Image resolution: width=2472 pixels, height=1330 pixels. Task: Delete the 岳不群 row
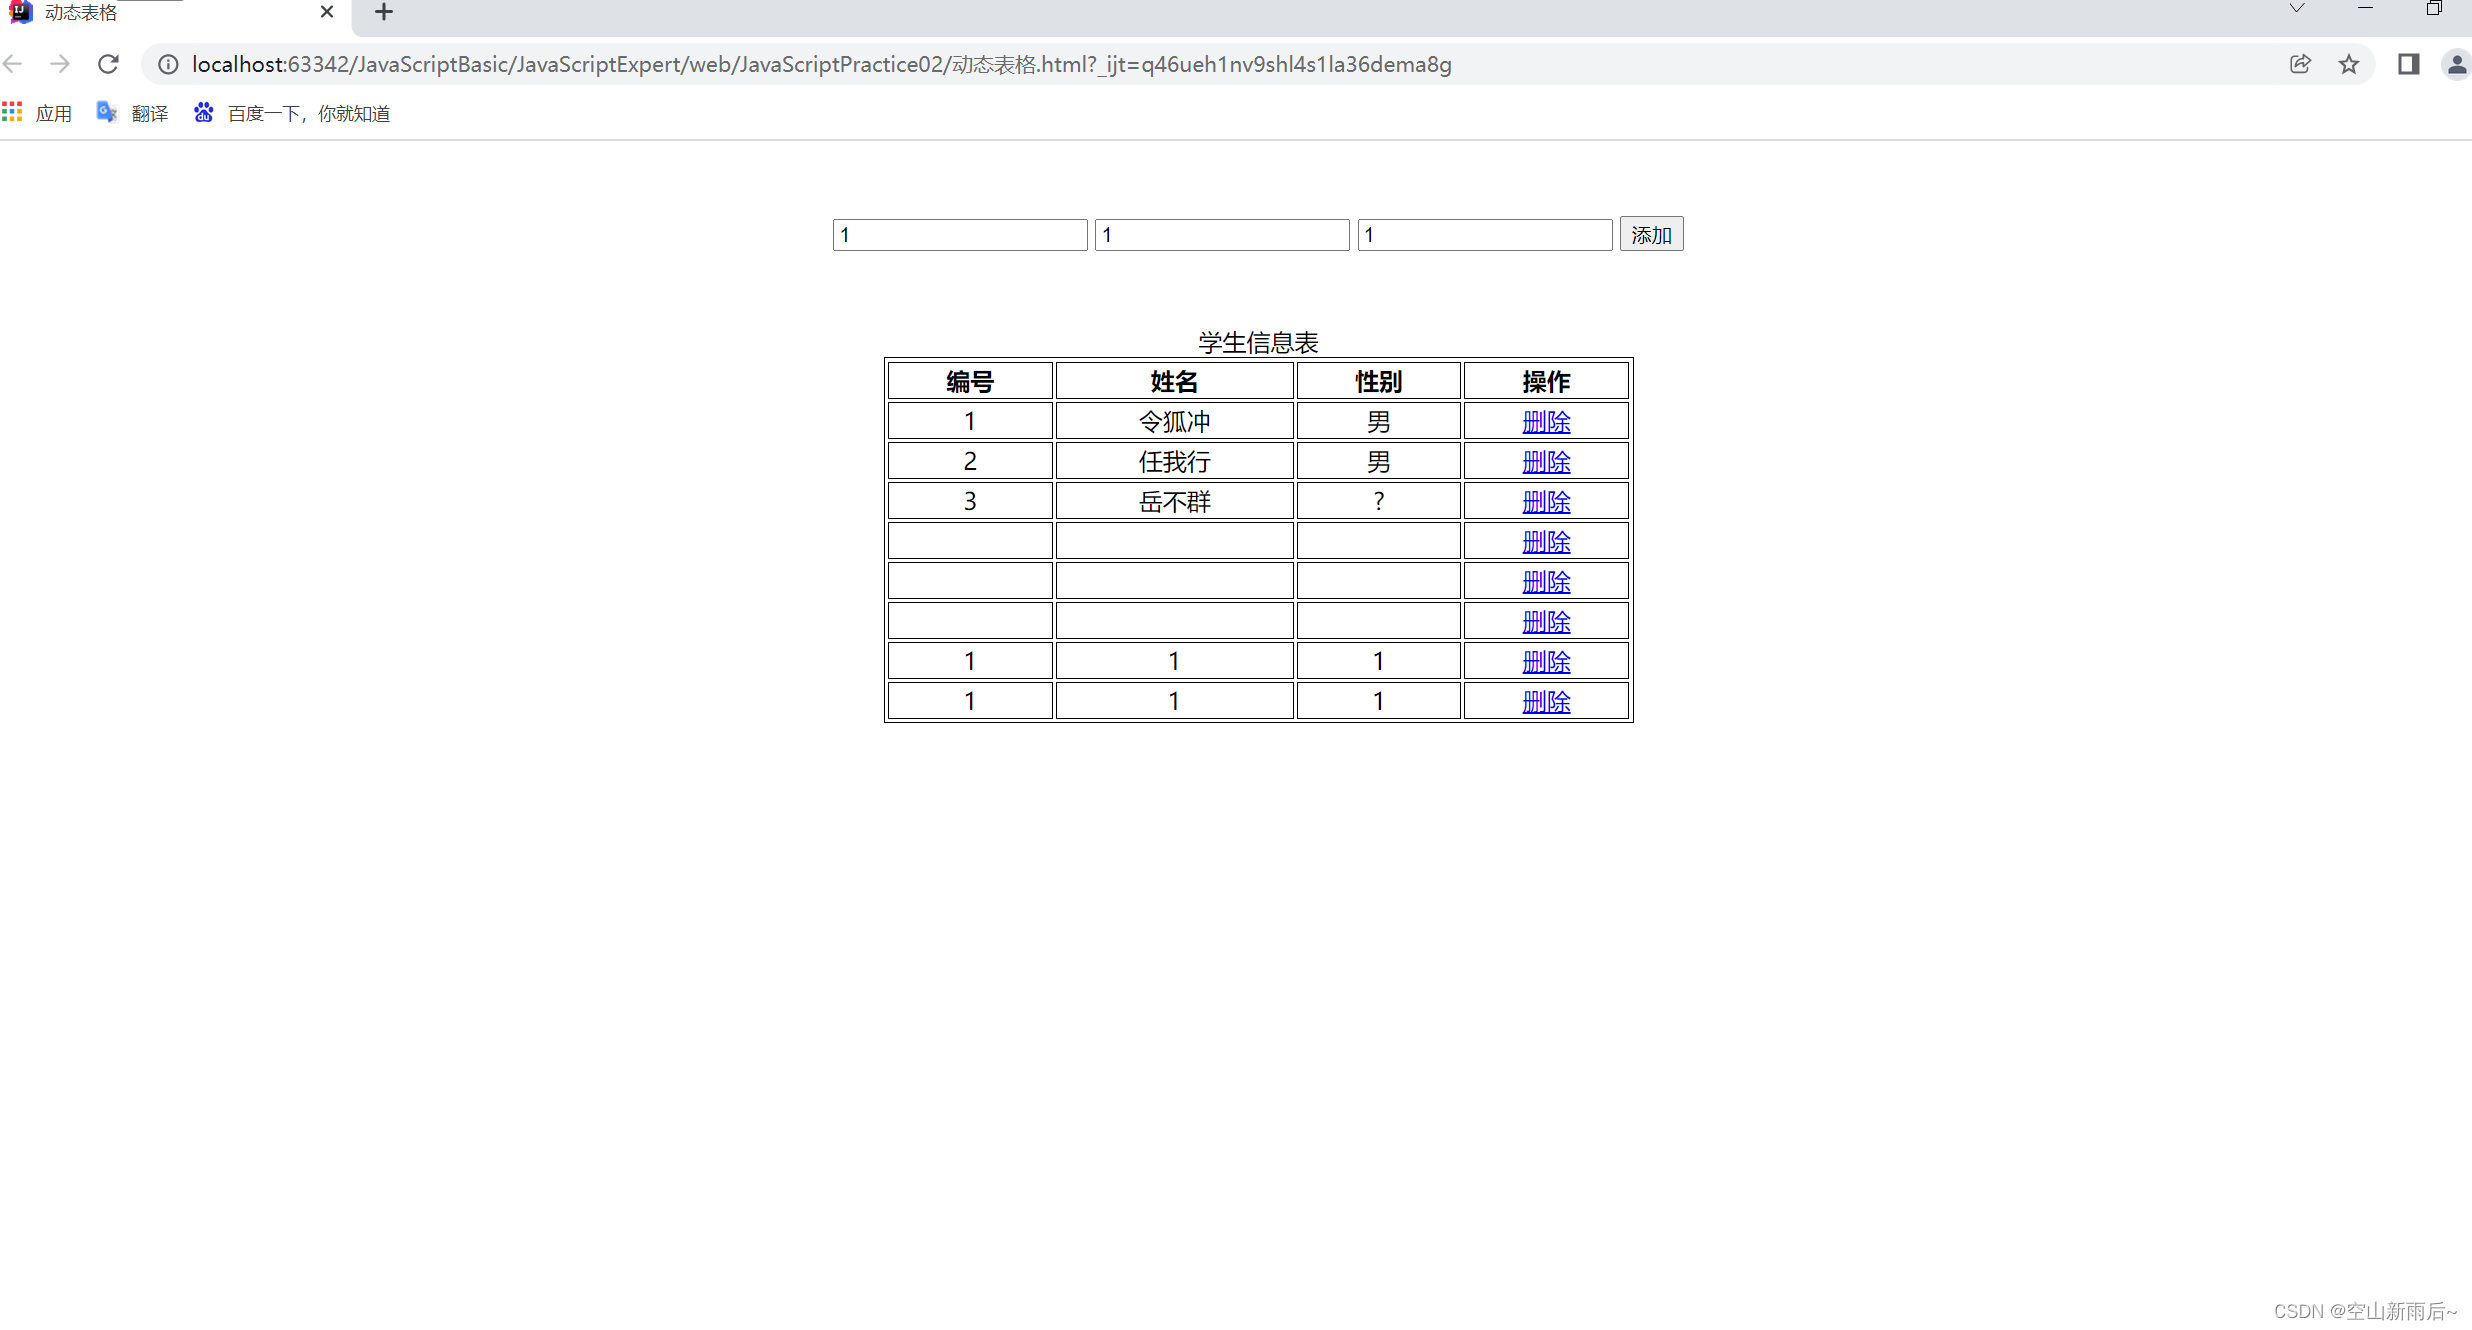coord(1545,502)
